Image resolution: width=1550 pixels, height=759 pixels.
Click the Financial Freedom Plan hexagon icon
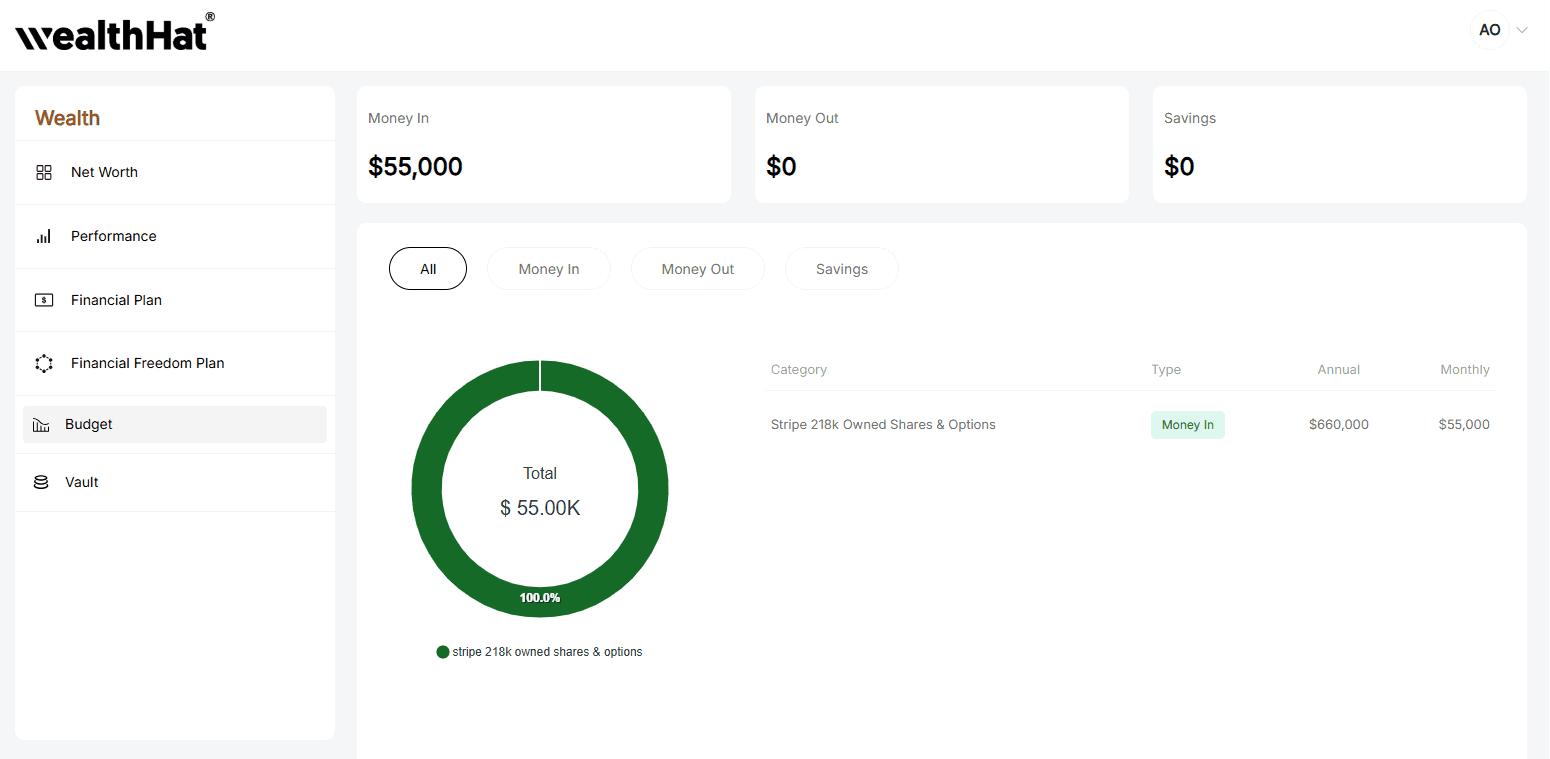(x=44, y=363)
